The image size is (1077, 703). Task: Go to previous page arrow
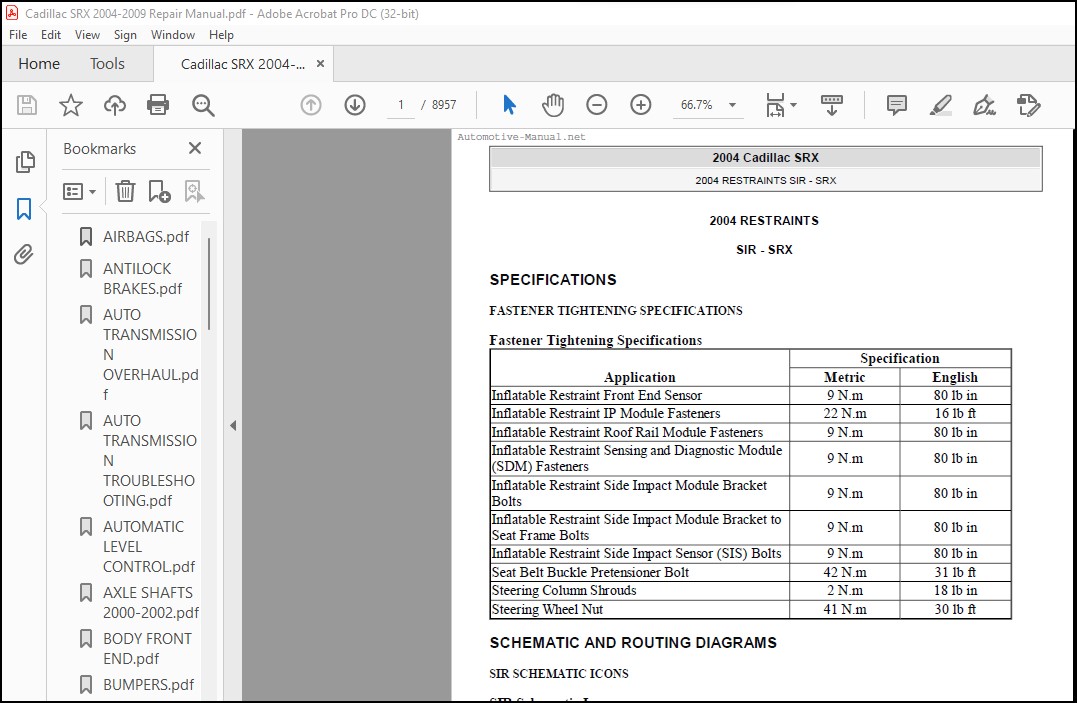[x=311, y=105]
